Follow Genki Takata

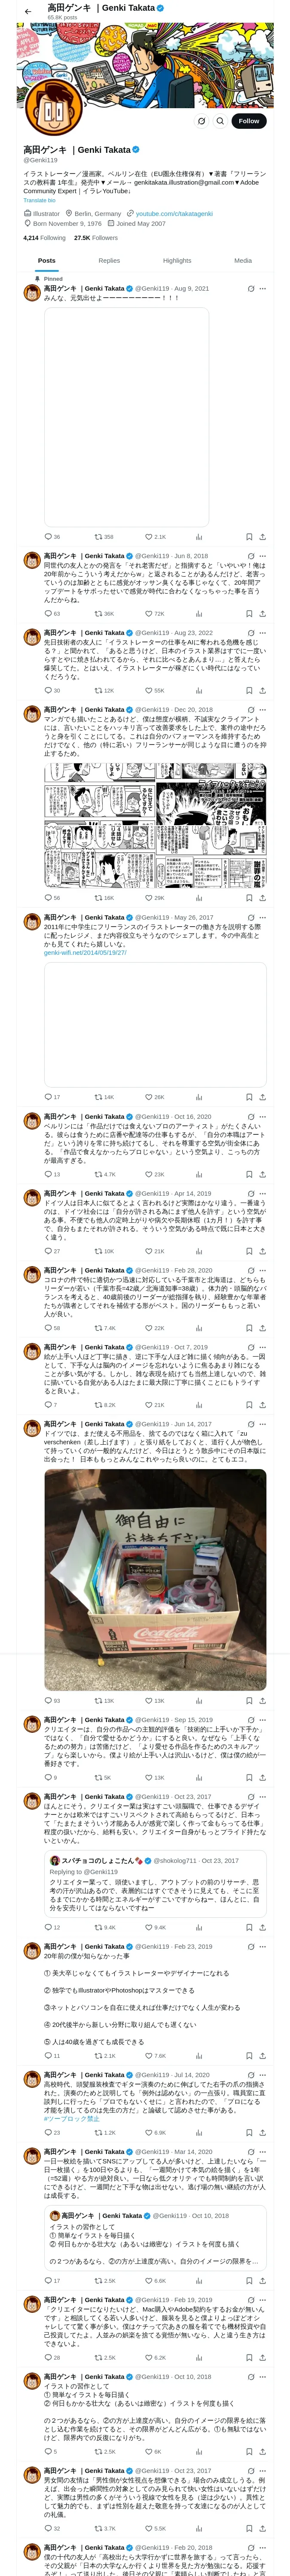click(x=248, y=120)
